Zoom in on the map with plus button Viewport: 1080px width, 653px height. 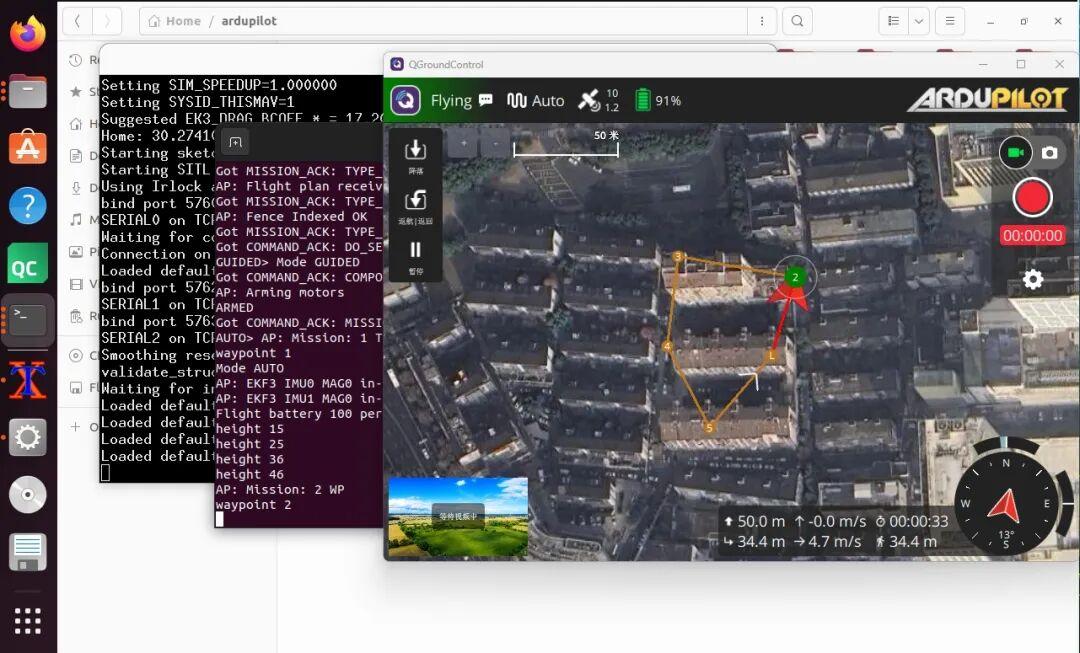(x=464, y=143)
